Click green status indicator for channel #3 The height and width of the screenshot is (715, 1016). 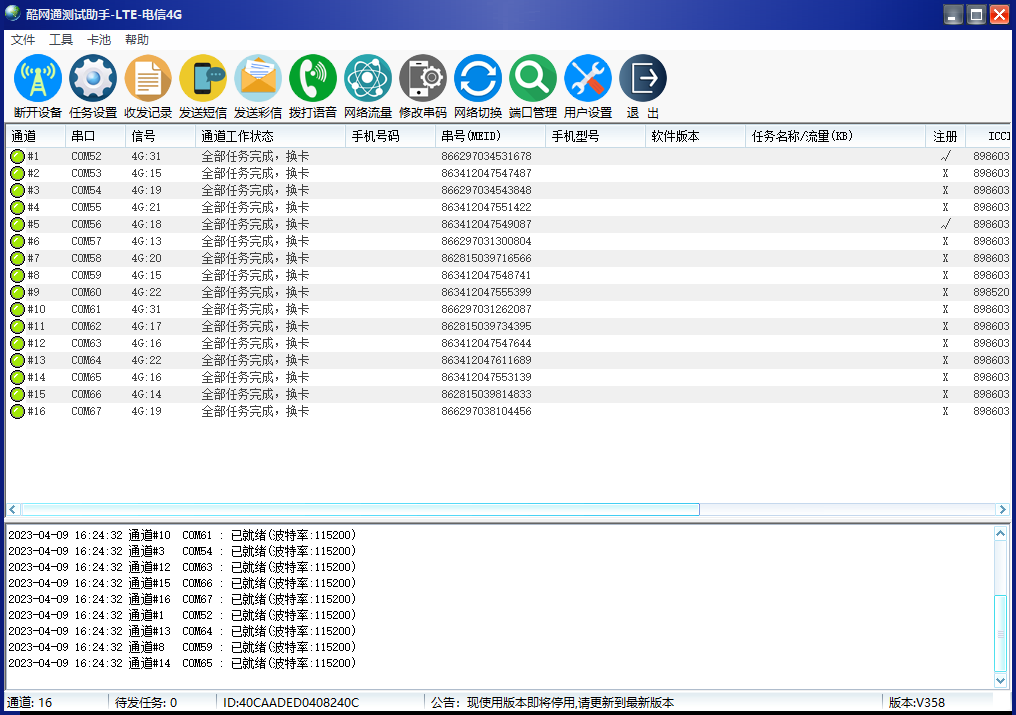coord(17,190)
